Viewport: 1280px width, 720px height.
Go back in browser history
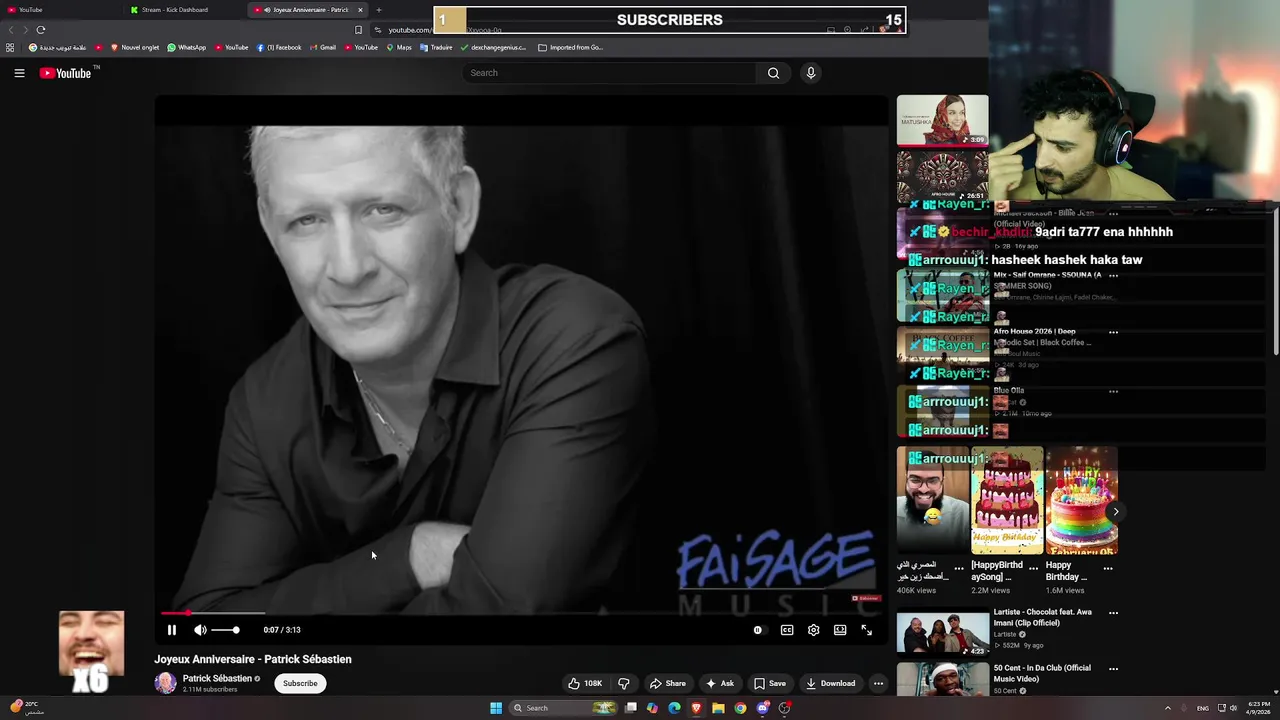11,30
